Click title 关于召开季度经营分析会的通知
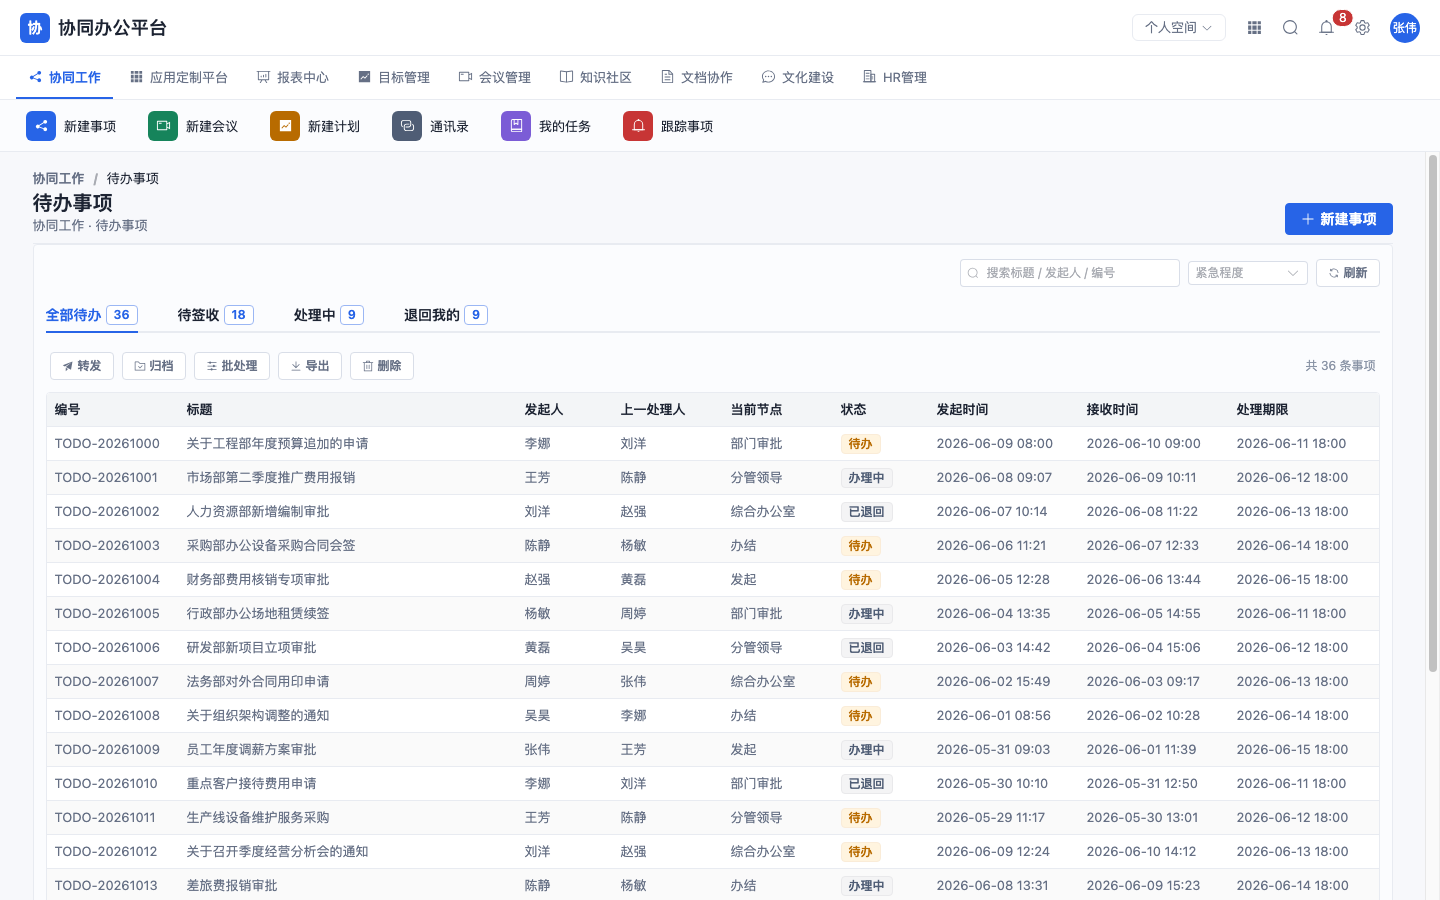 tap(278, 852)
